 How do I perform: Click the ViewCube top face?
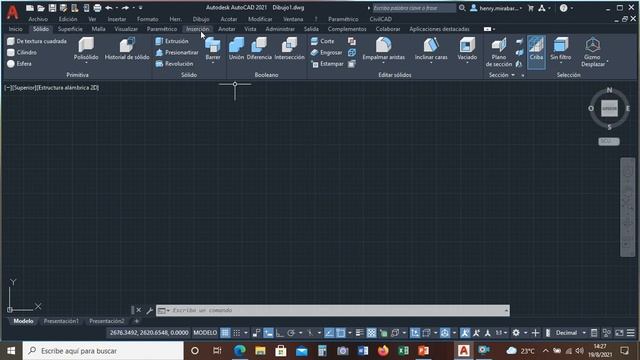coord(609,109)
